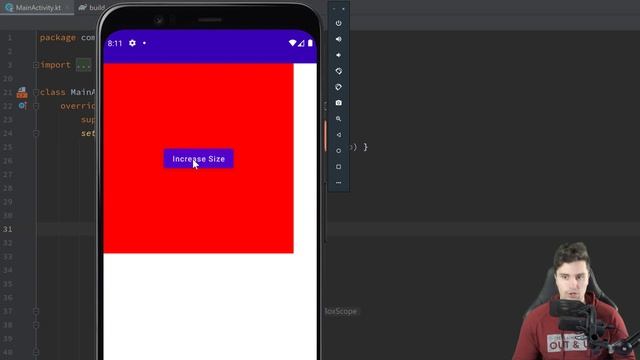
Task: Click the 'lorScope' hint text in the editor
Action: 341,311
